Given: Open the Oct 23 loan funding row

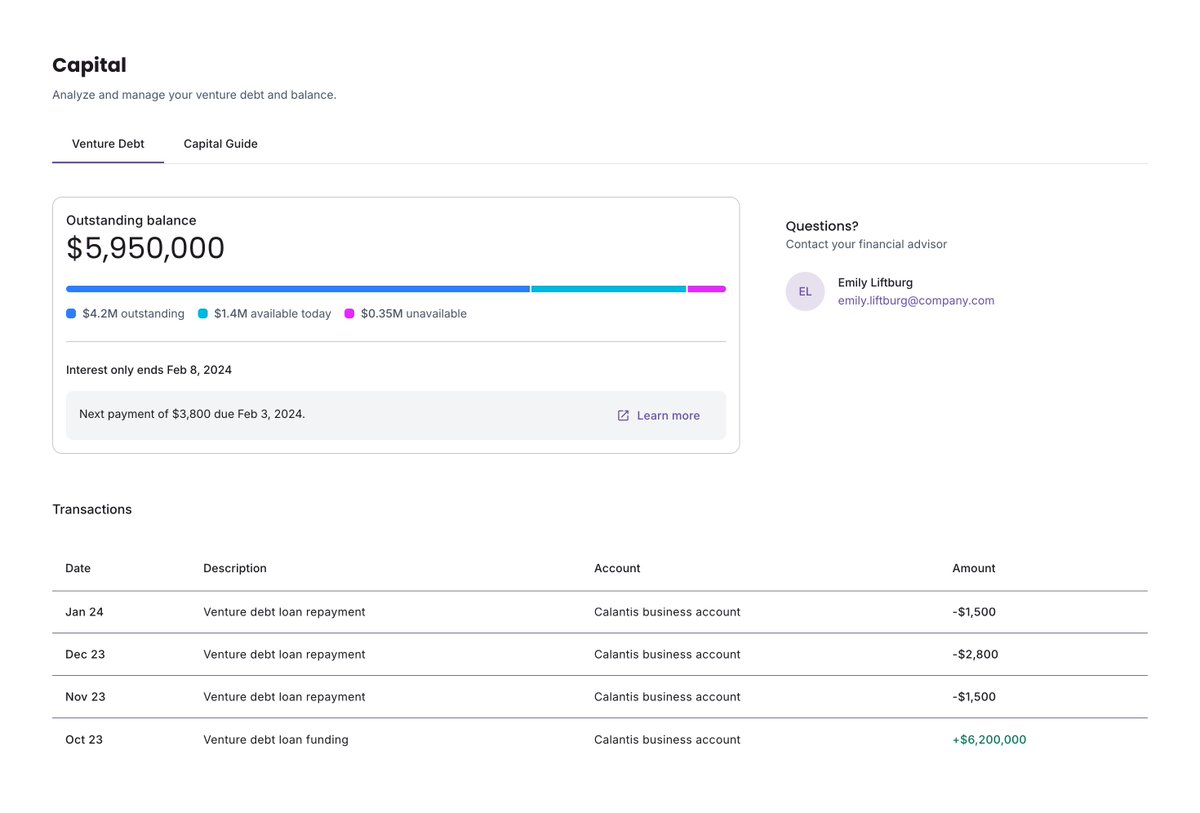Looking at the screenshot, I should pyautogui.click(x=600, y=740).
